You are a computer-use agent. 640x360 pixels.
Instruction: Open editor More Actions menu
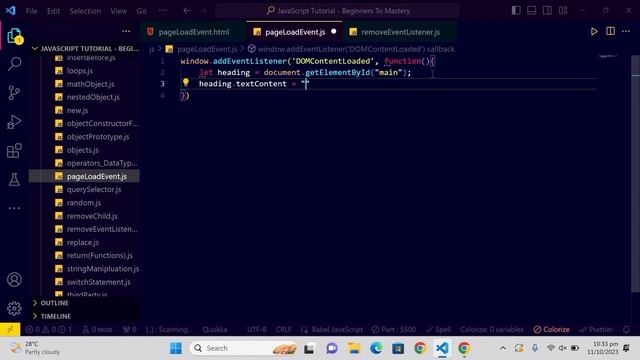[x=626, y=31]
